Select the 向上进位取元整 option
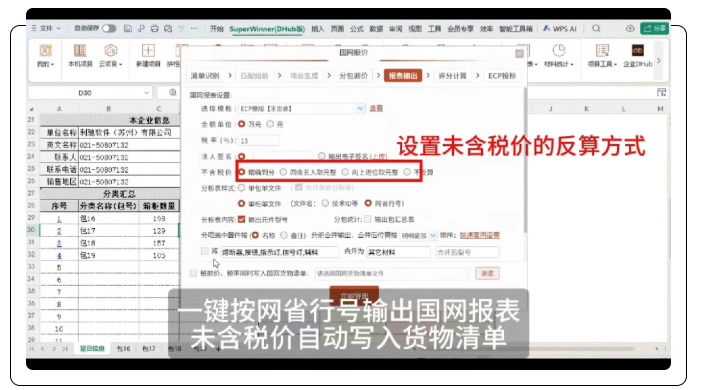 (345, 172)
